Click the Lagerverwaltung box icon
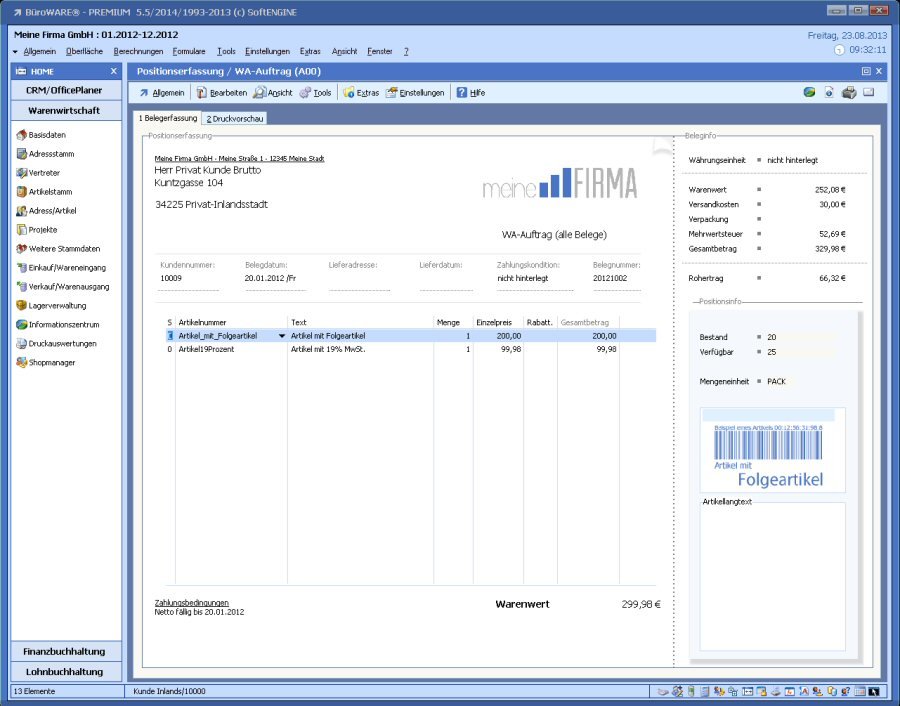This screenshot has height=706, width=900. pos(22,305)
